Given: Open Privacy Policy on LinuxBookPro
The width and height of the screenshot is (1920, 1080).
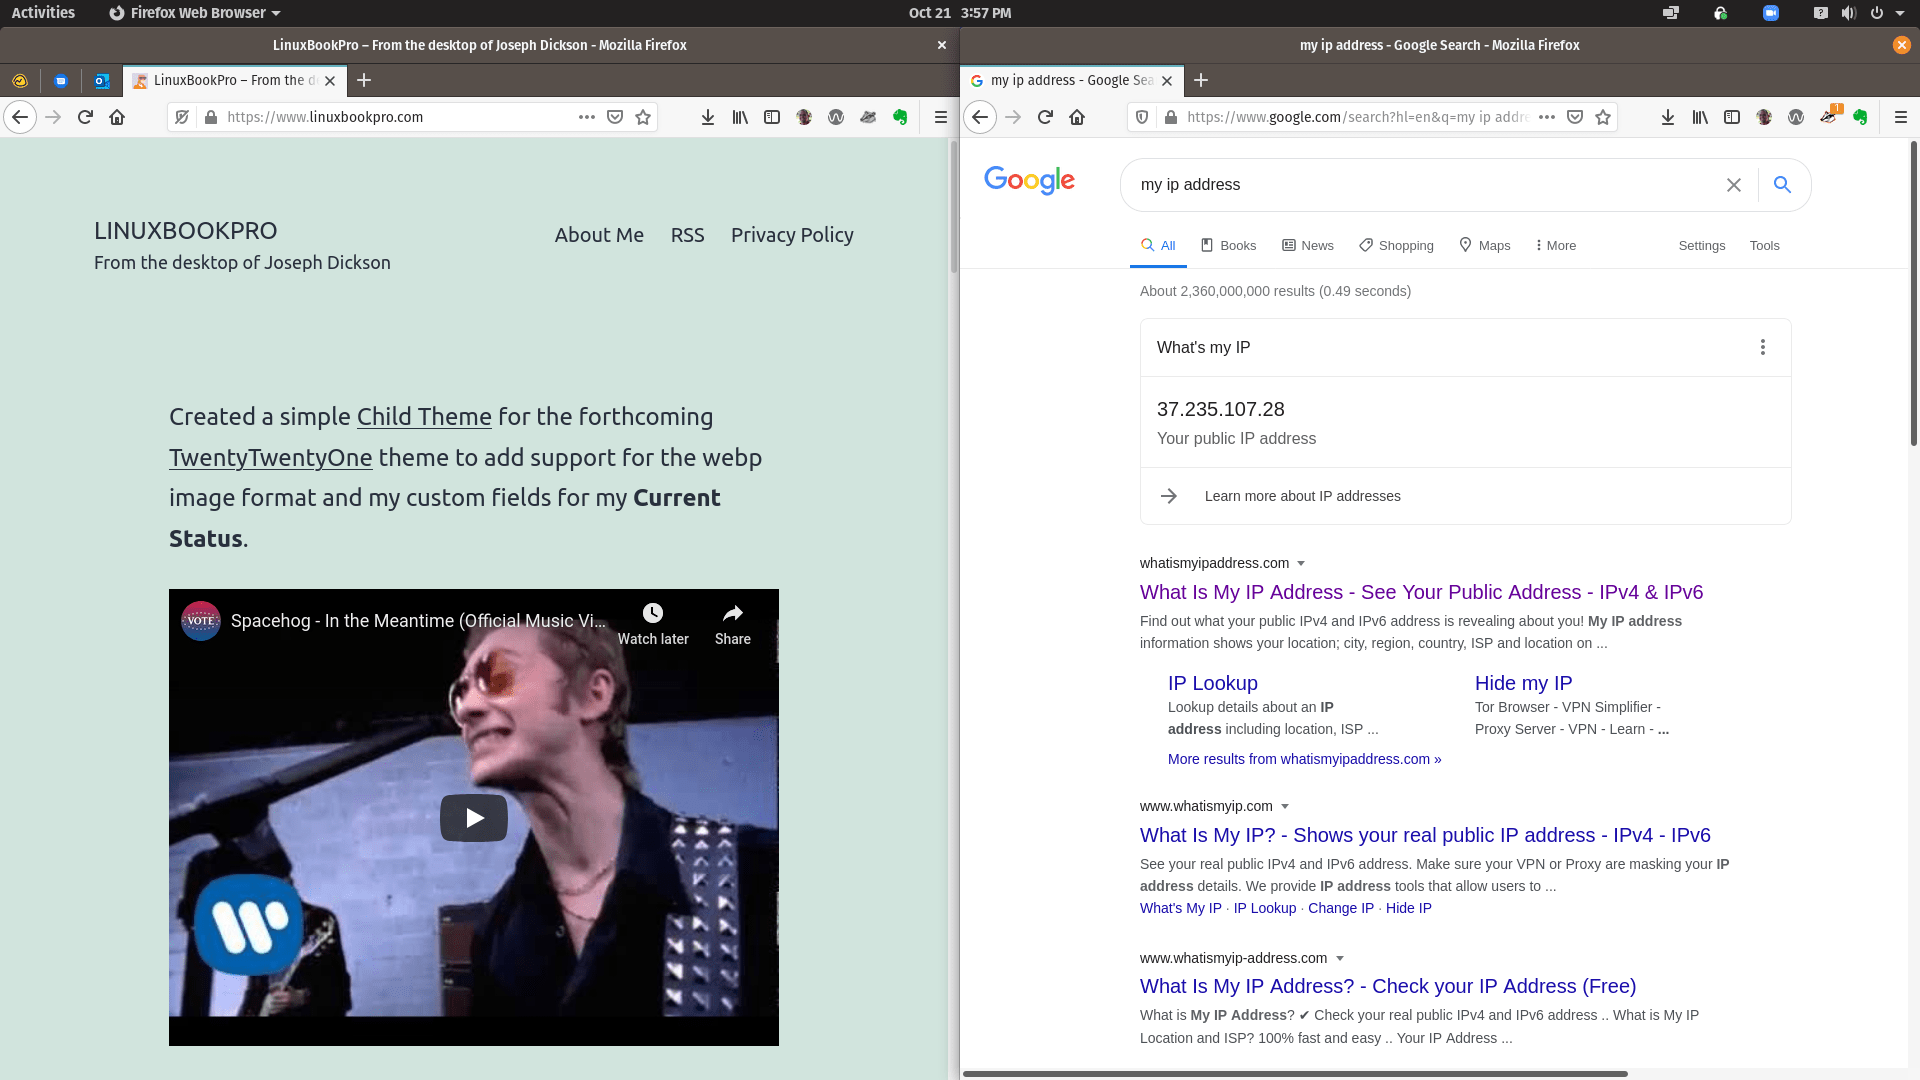Looking at the screenshot, I should (x=792, y=235).
